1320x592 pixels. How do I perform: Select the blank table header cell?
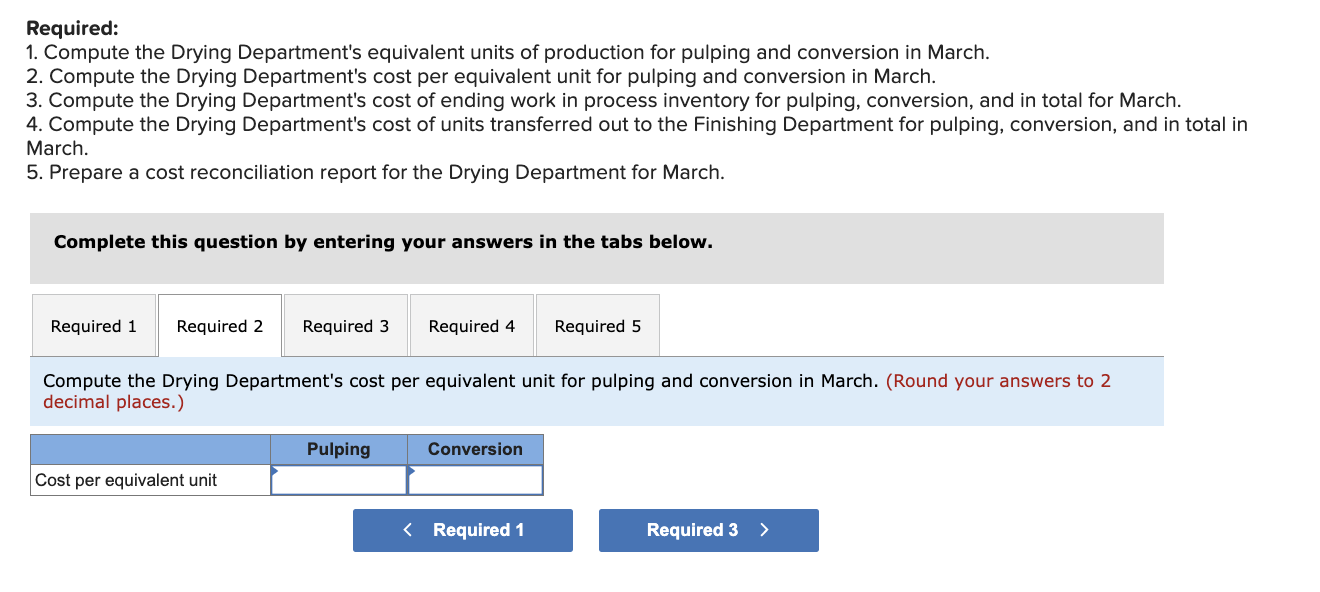point(150,449)
